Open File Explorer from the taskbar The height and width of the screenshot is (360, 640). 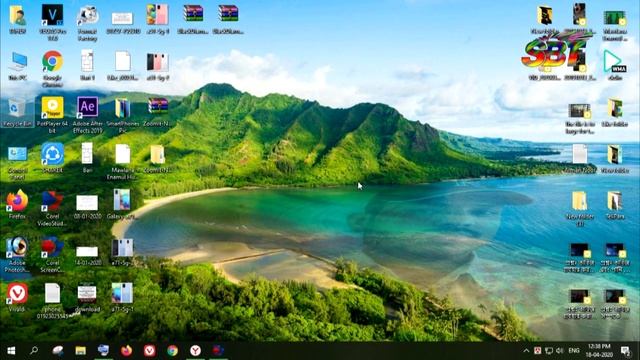[80, 351]
